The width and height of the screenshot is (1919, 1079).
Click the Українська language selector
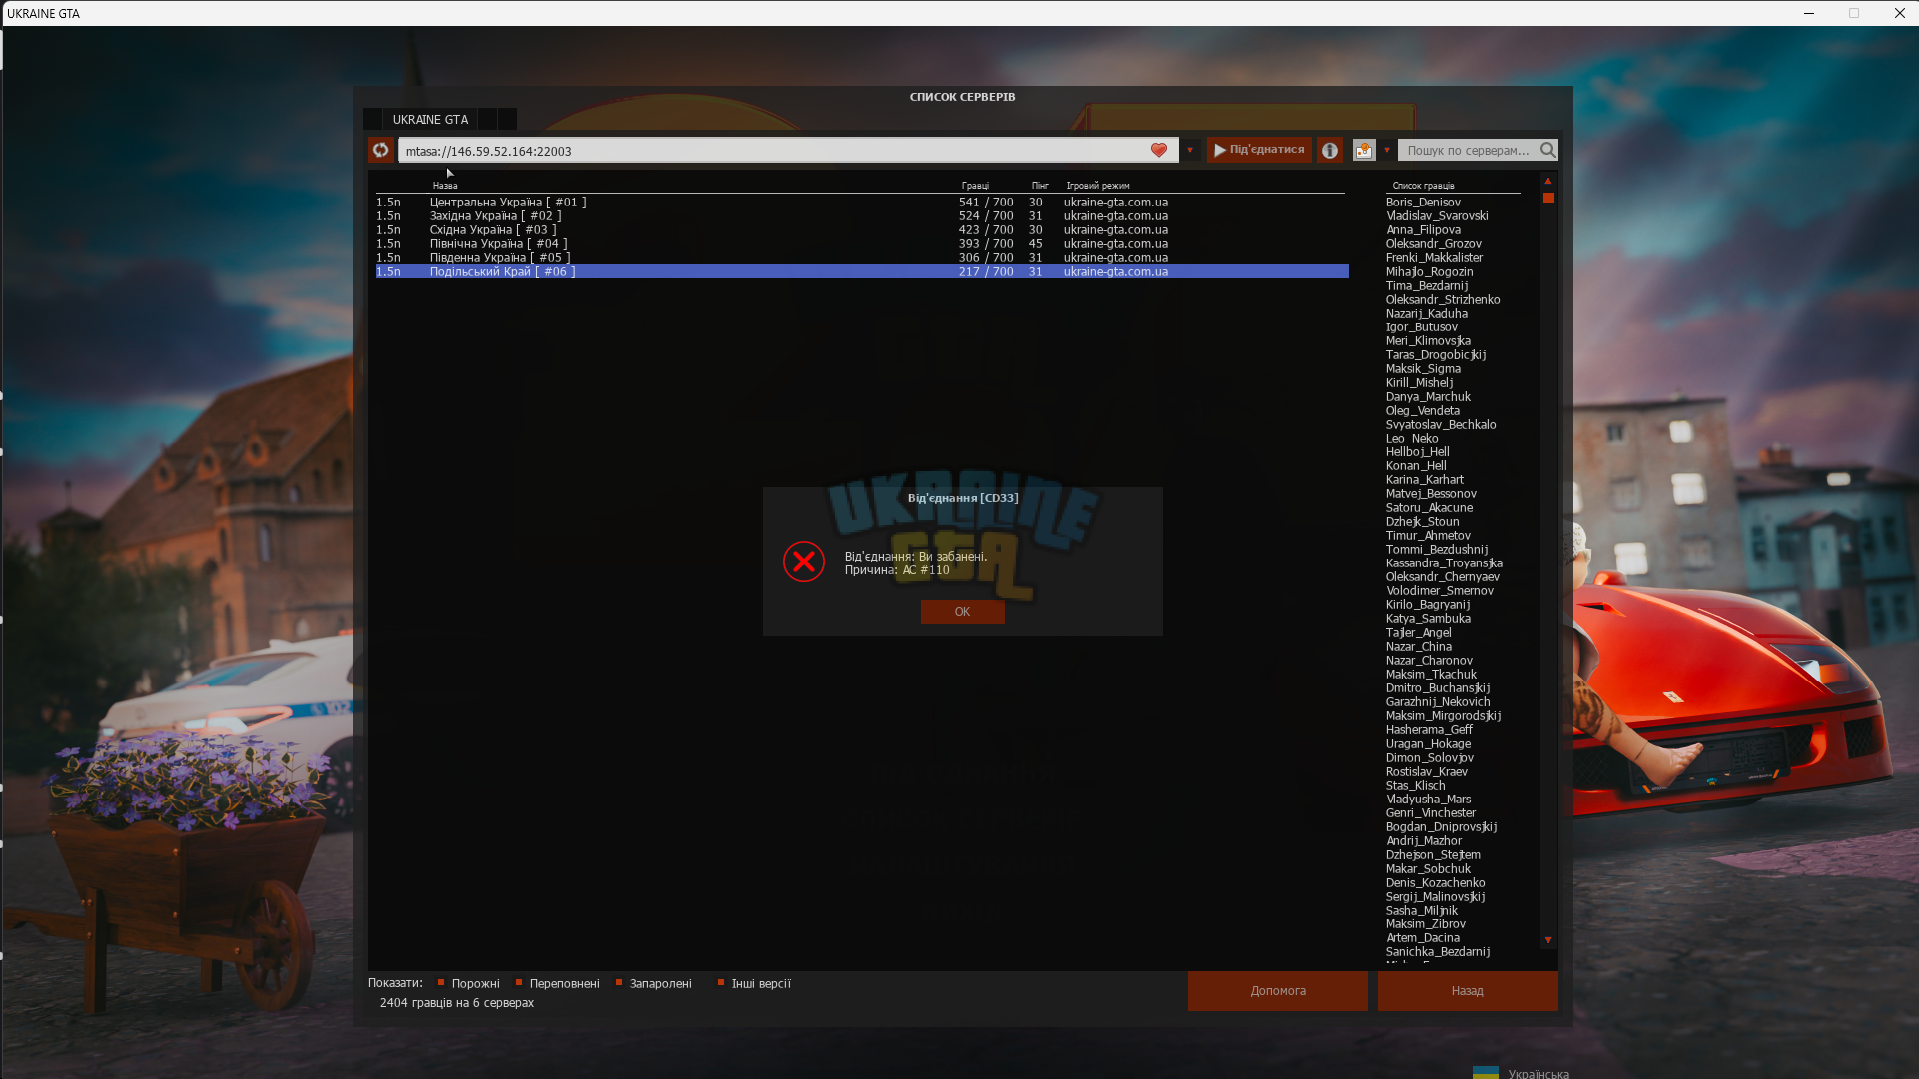coord(1522,1073)
